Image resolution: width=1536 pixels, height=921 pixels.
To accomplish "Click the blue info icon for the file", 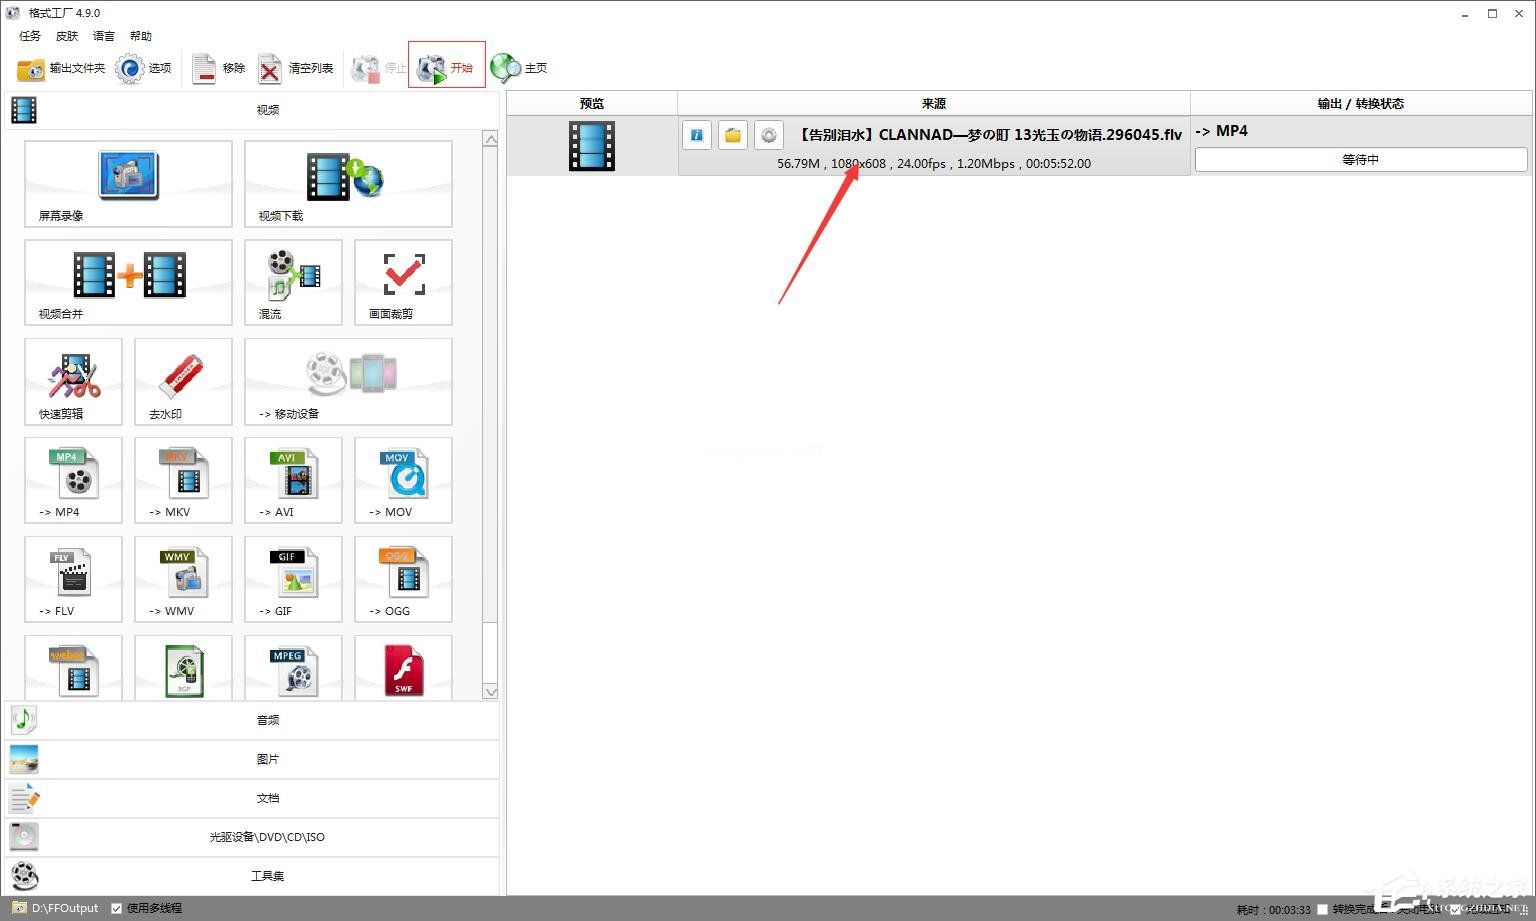I will coord(697,135).
